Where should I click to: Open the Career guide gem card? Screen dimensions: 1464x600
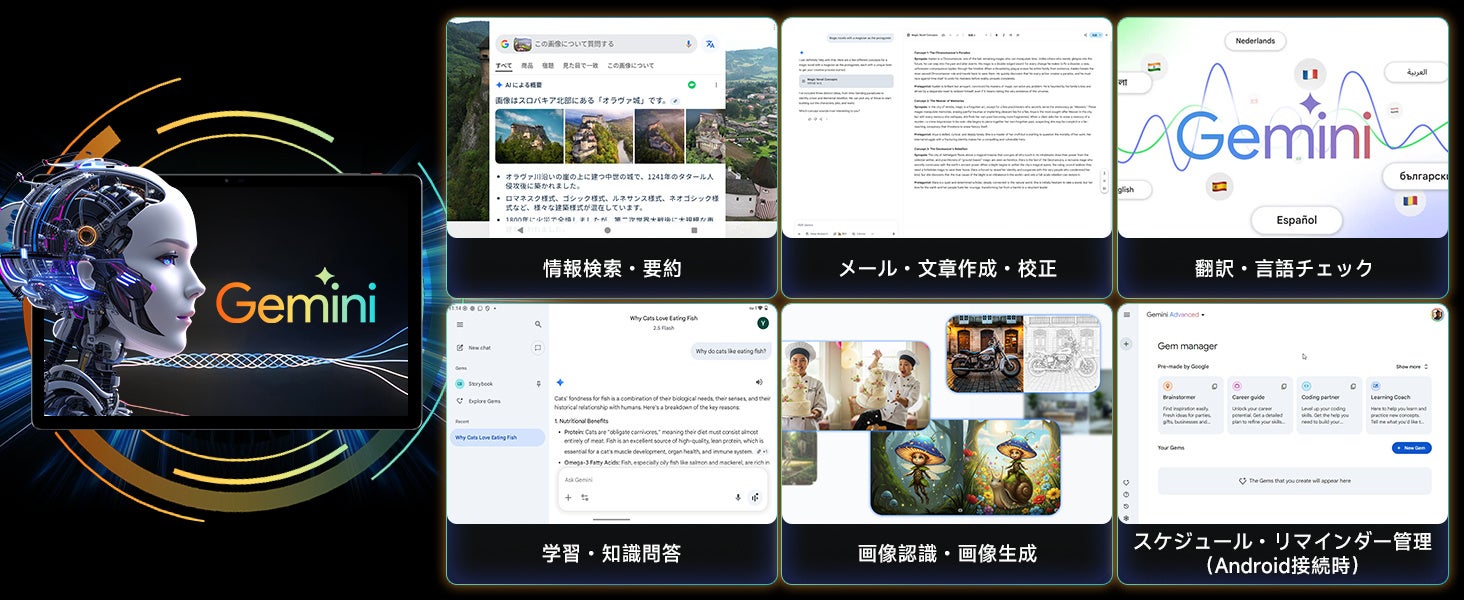coord(1260,405)
